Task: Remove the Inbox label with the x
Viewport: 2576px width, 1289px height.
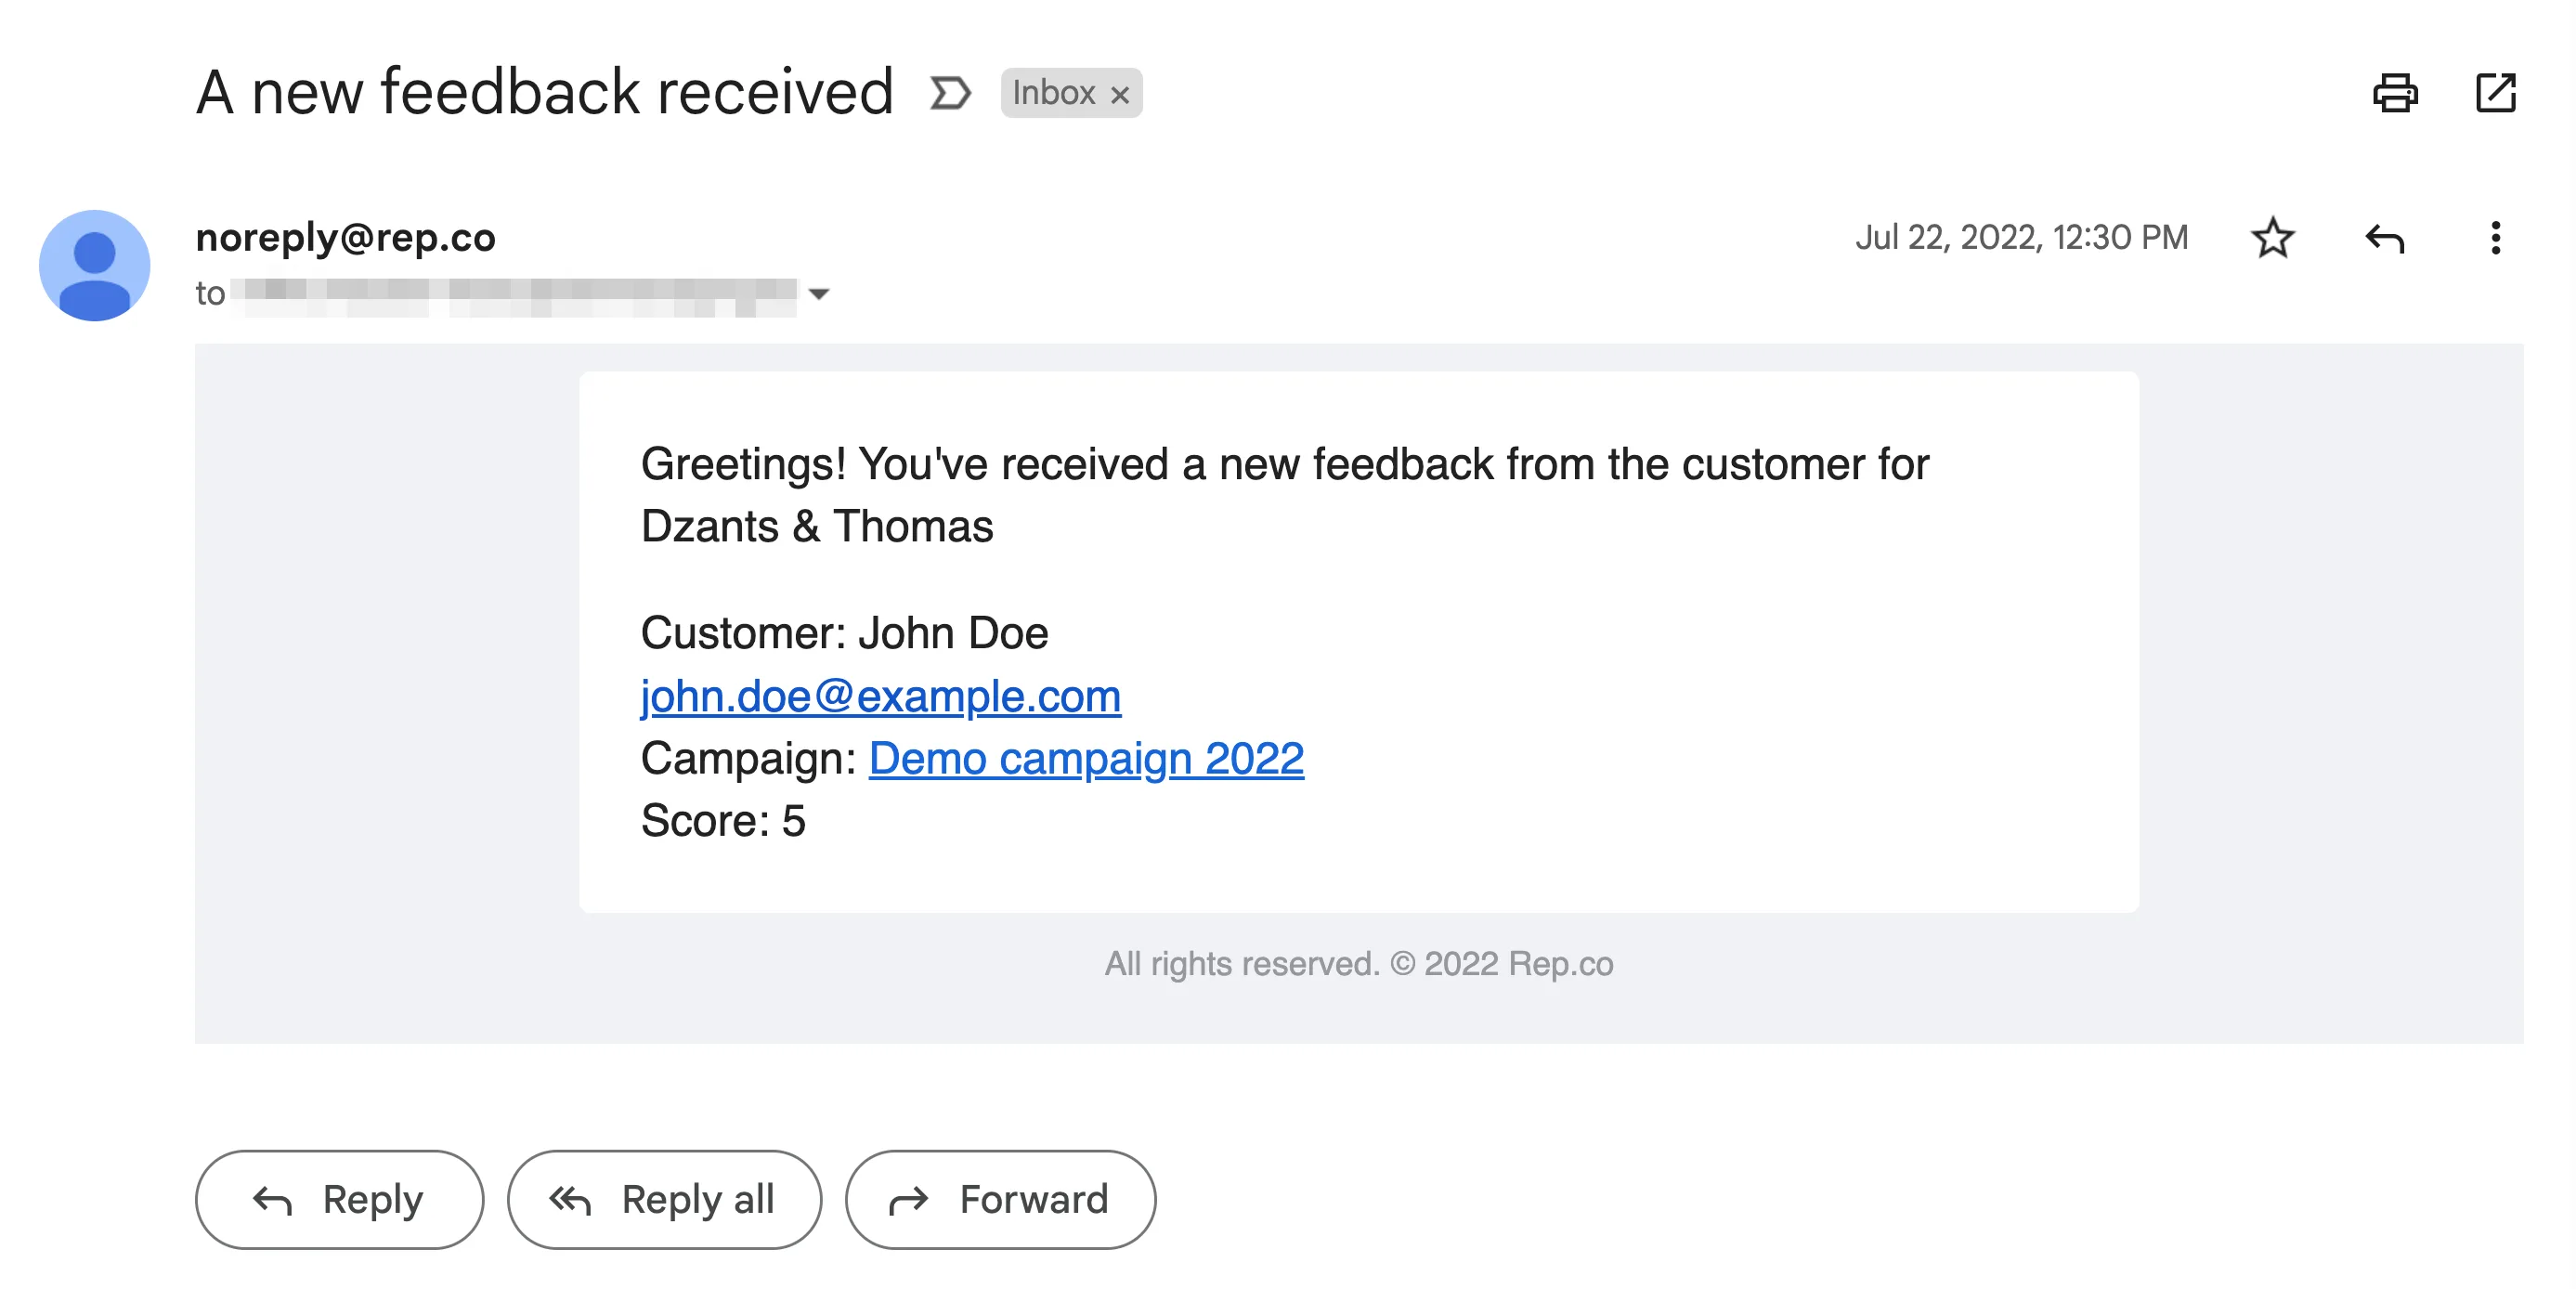Action: [x=1120, y=95]
